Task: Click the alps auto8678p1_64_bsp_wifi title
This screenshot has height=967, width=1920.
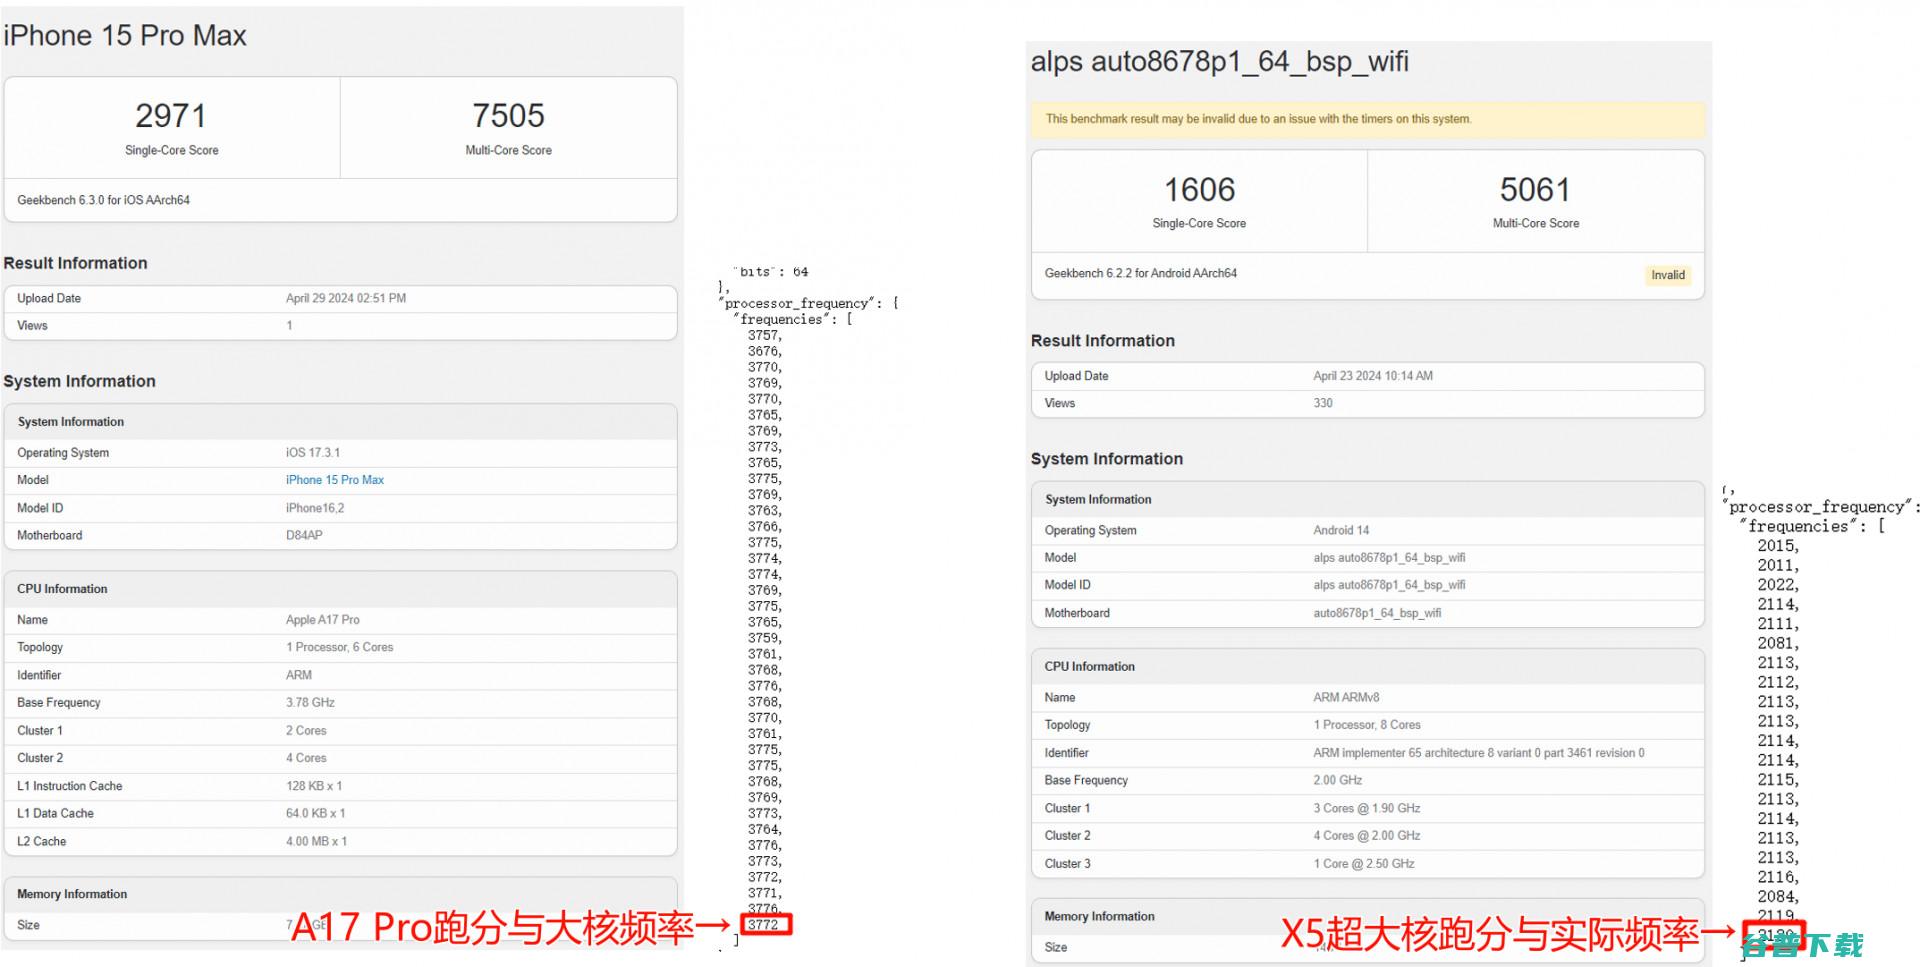Action: click(x=1220, y=62)
